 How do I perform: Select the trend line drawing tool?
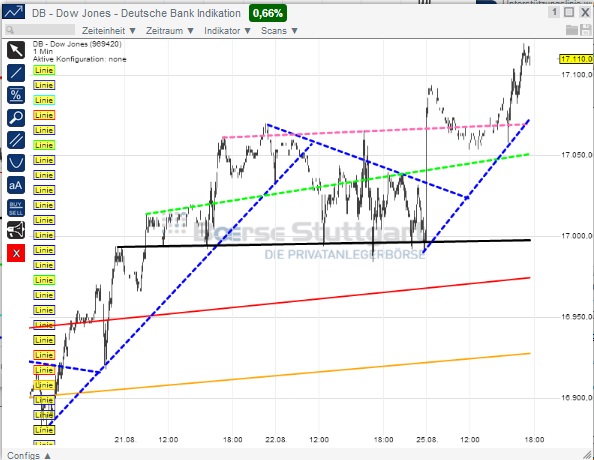pyautogui.click(x=16, y=72)
